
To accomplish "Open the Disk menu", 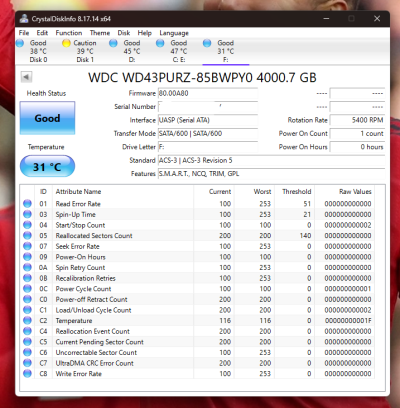I will coord(124,33).
